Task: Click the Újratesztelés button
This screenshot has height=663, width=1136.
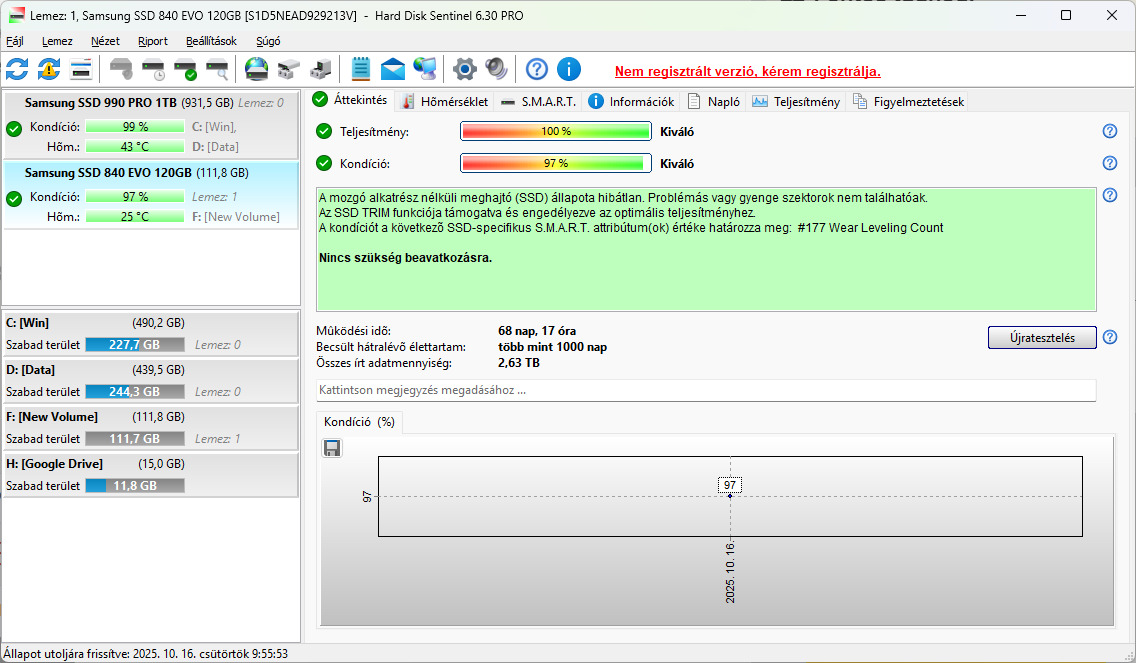Action: (x=1042, y=338)
